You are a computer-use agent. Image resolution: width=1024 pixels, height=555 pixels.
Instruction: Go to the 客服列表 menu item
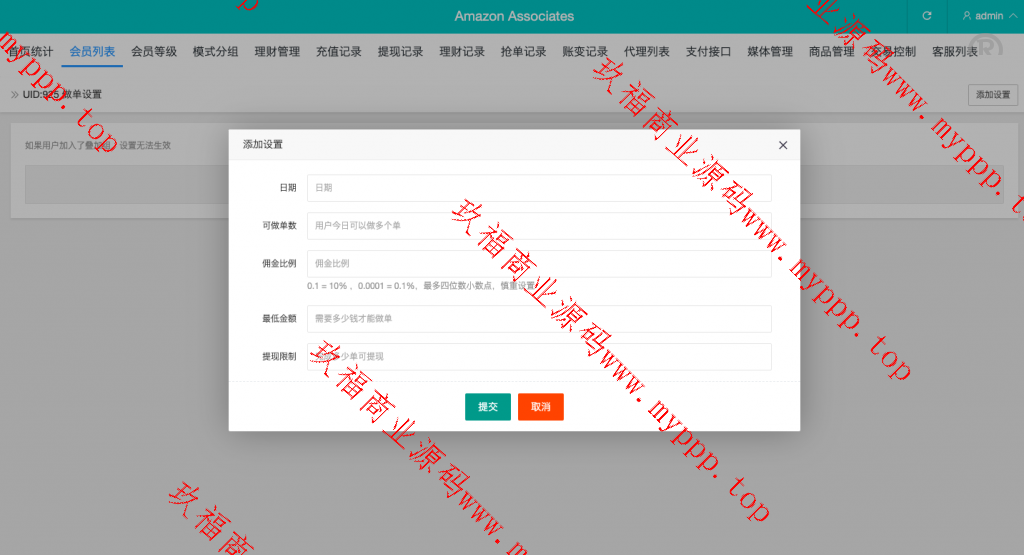click(954, 52)
